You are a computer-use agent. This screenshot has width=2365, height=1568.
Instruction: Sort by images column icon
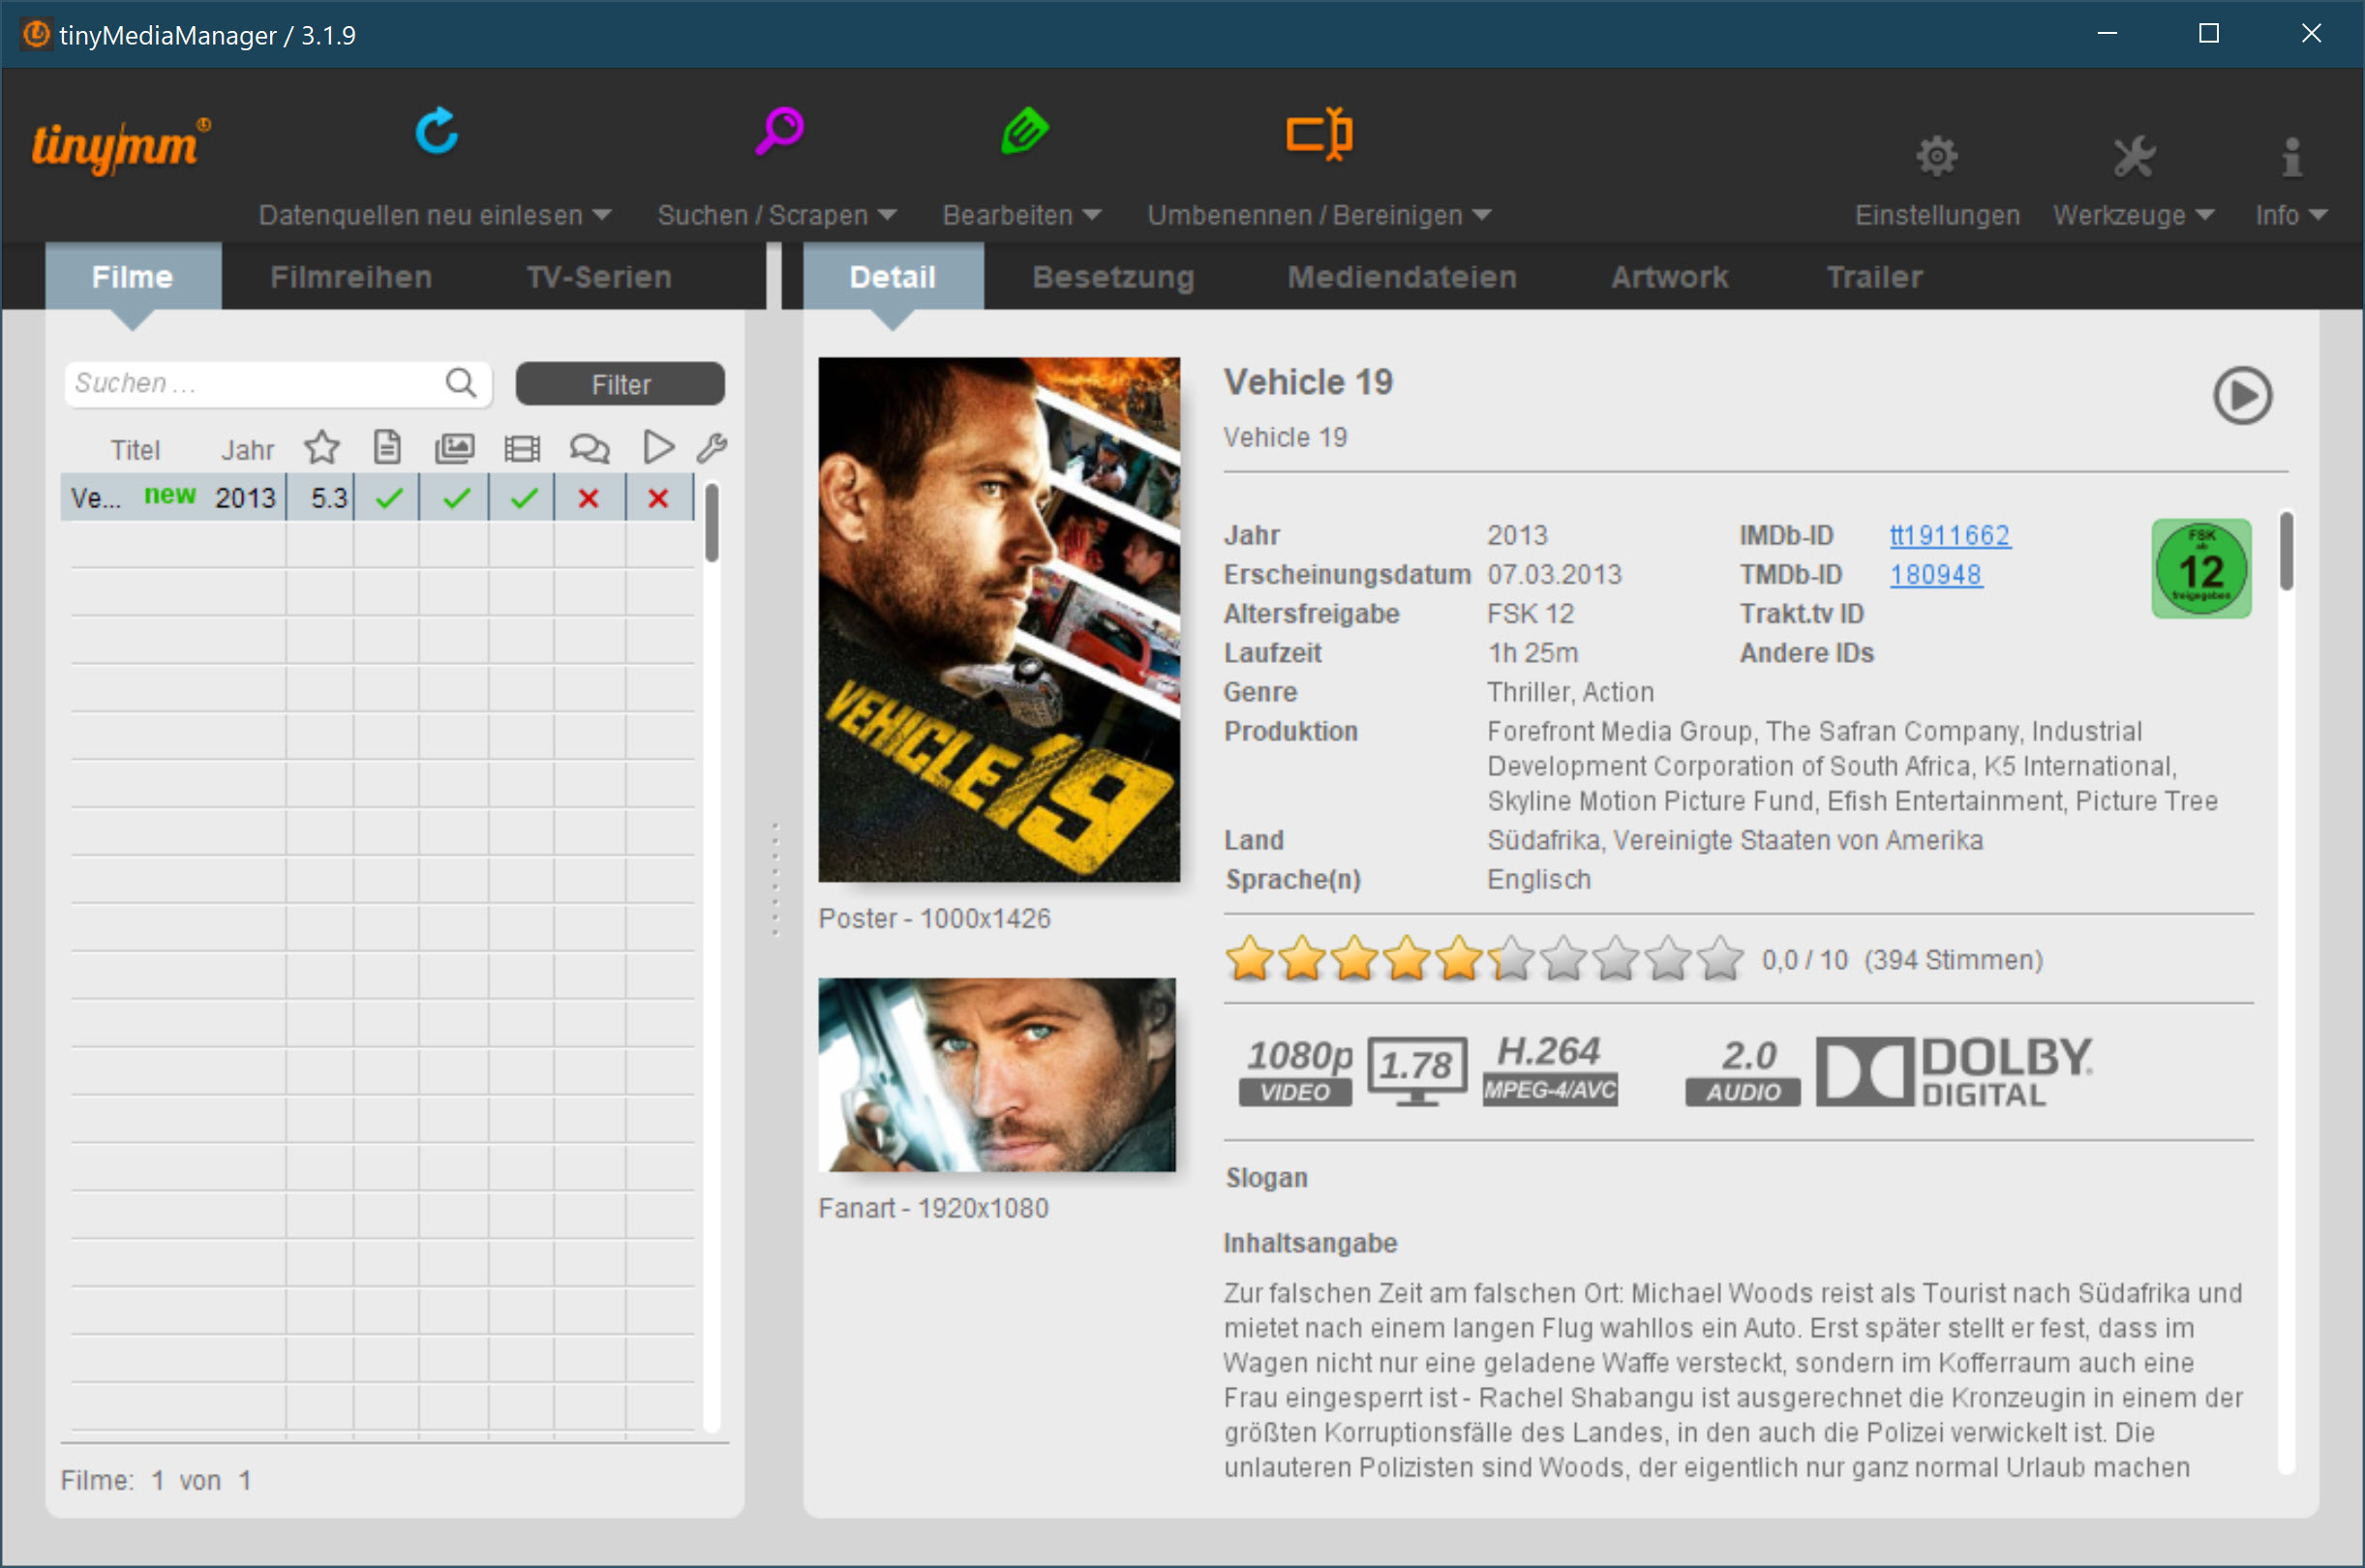coord(454,447)
